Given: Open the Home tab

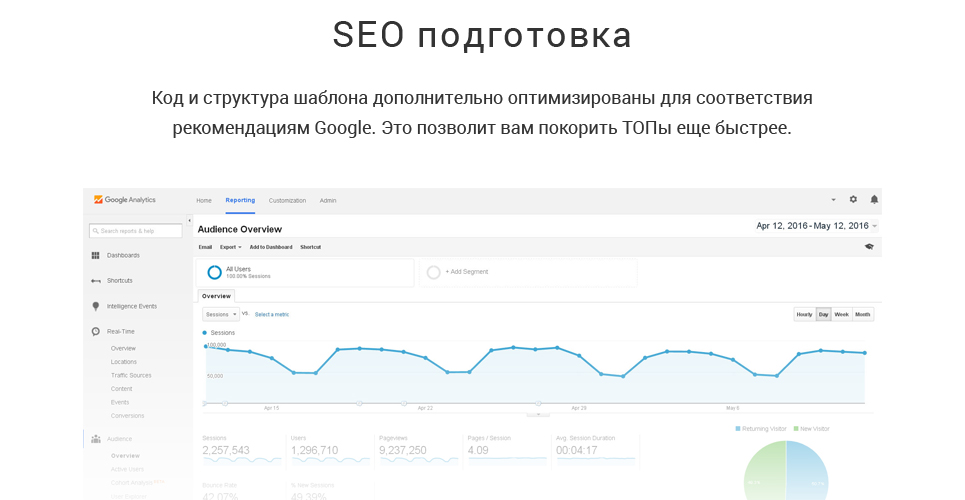Looking at the screenshot, I should (x=204, y=201).
